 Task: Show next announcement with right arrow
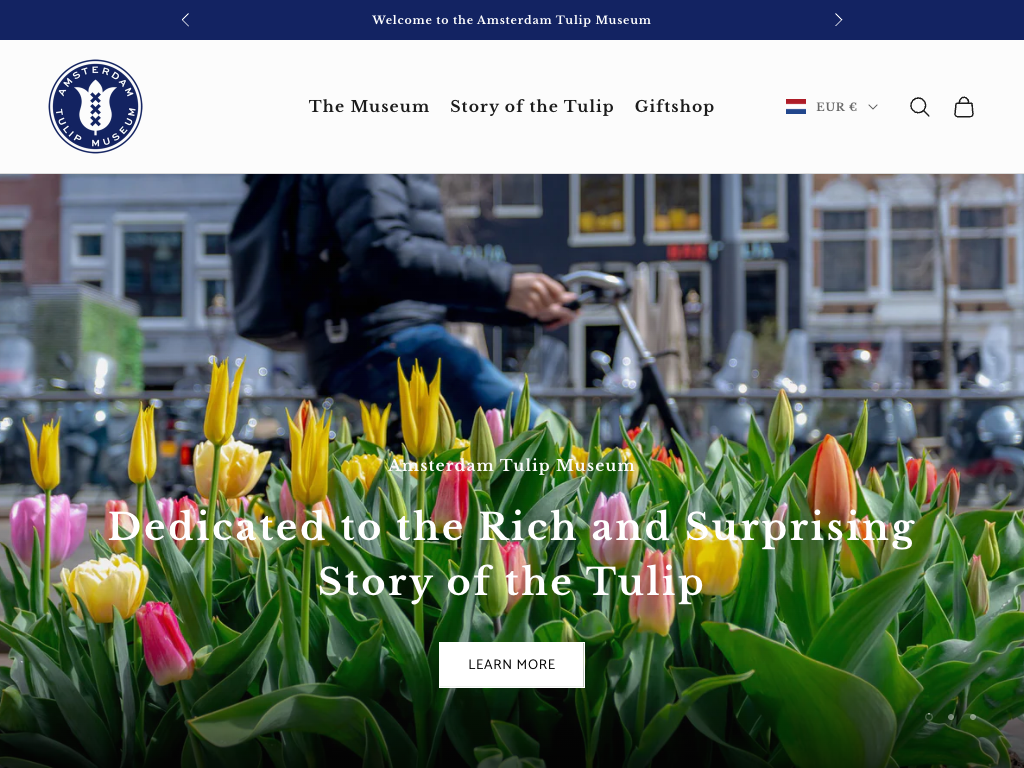839,20
